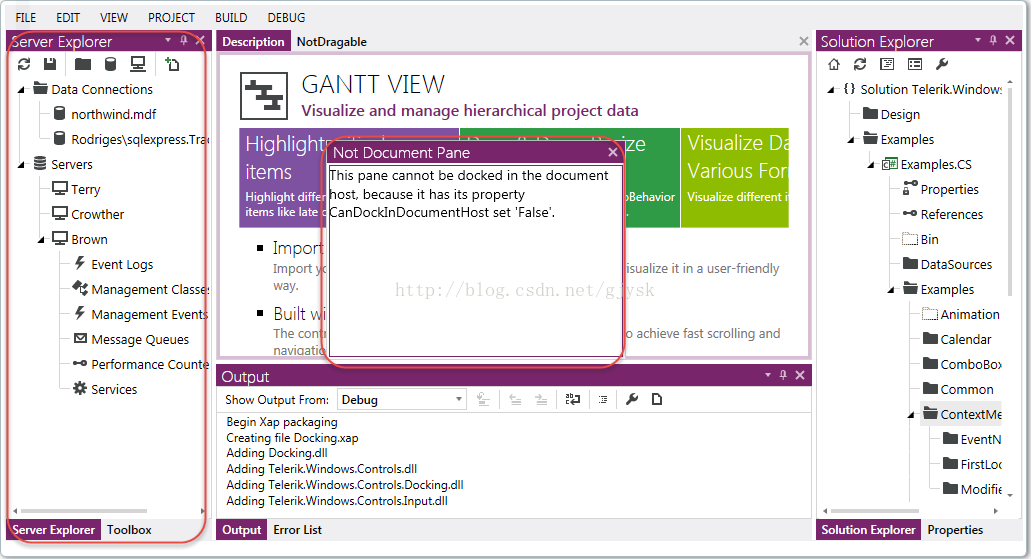Click the home icon in Solution Explorer
This screenshot has height=559, width=1031.
point(834,64)
